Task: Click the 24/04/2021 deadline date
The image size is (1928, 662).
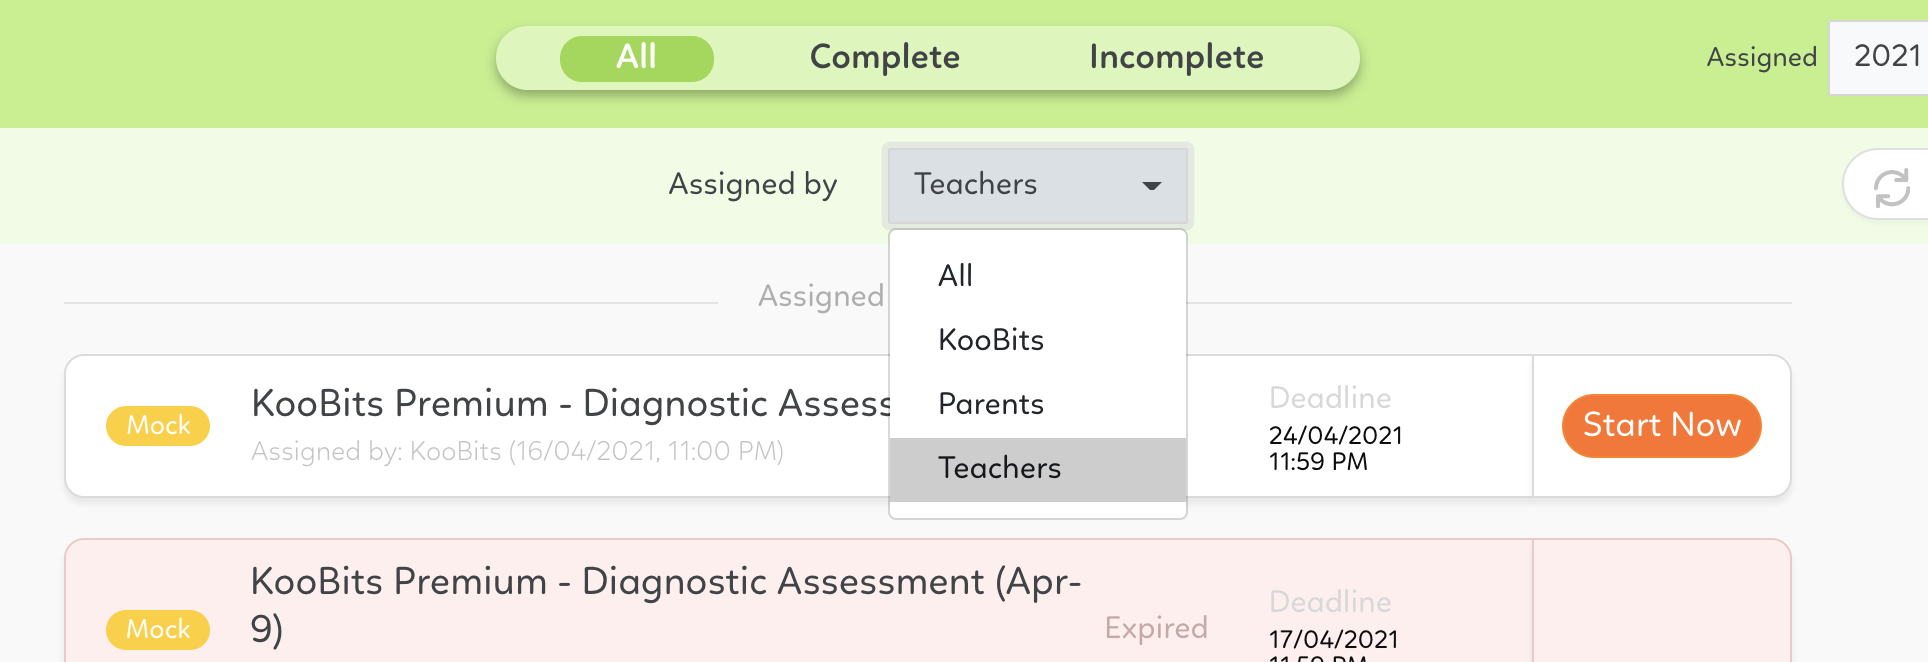Action: tap(1335, 436)
